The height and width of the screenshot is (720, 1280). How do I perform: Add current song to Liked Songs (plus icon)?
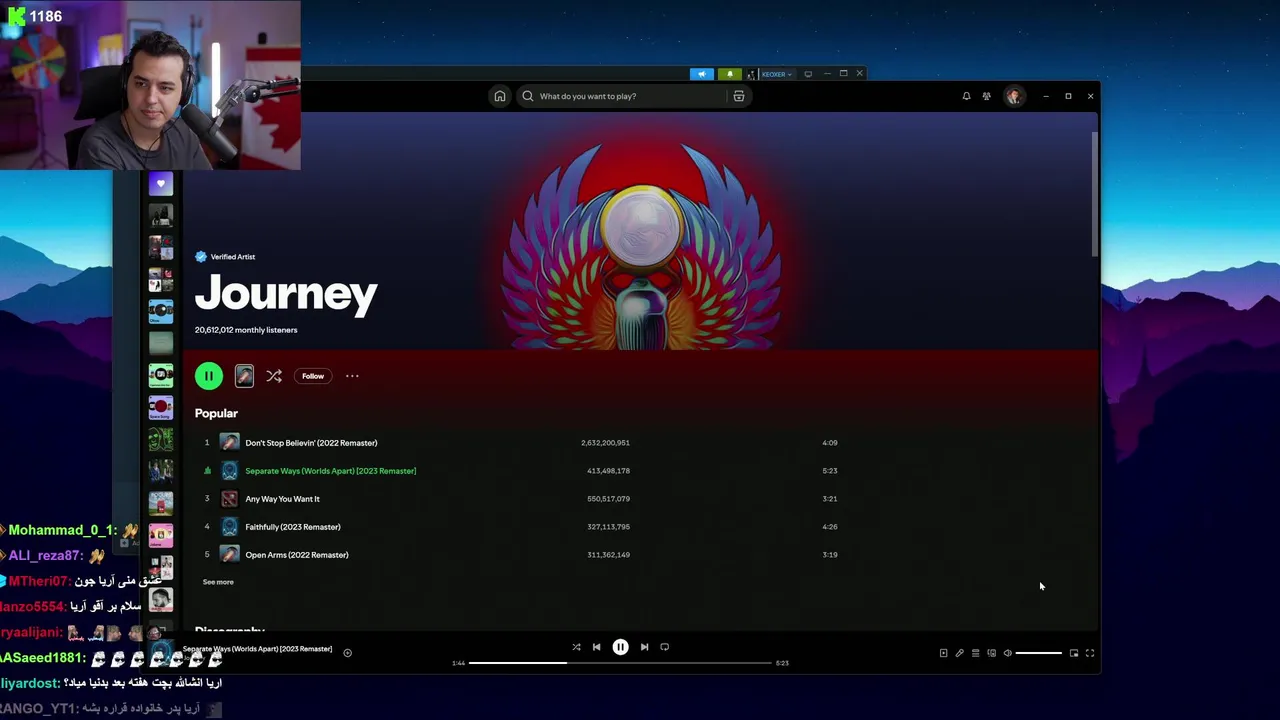click(x=347, y=653)
